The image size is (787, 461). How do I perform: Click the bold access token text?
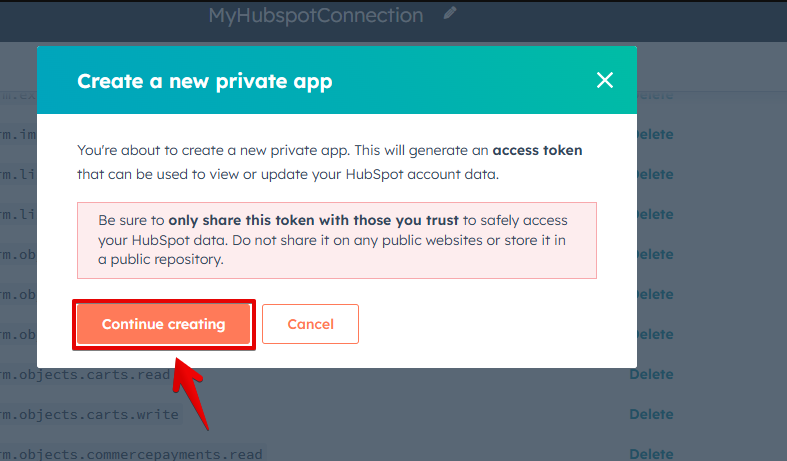537,150
